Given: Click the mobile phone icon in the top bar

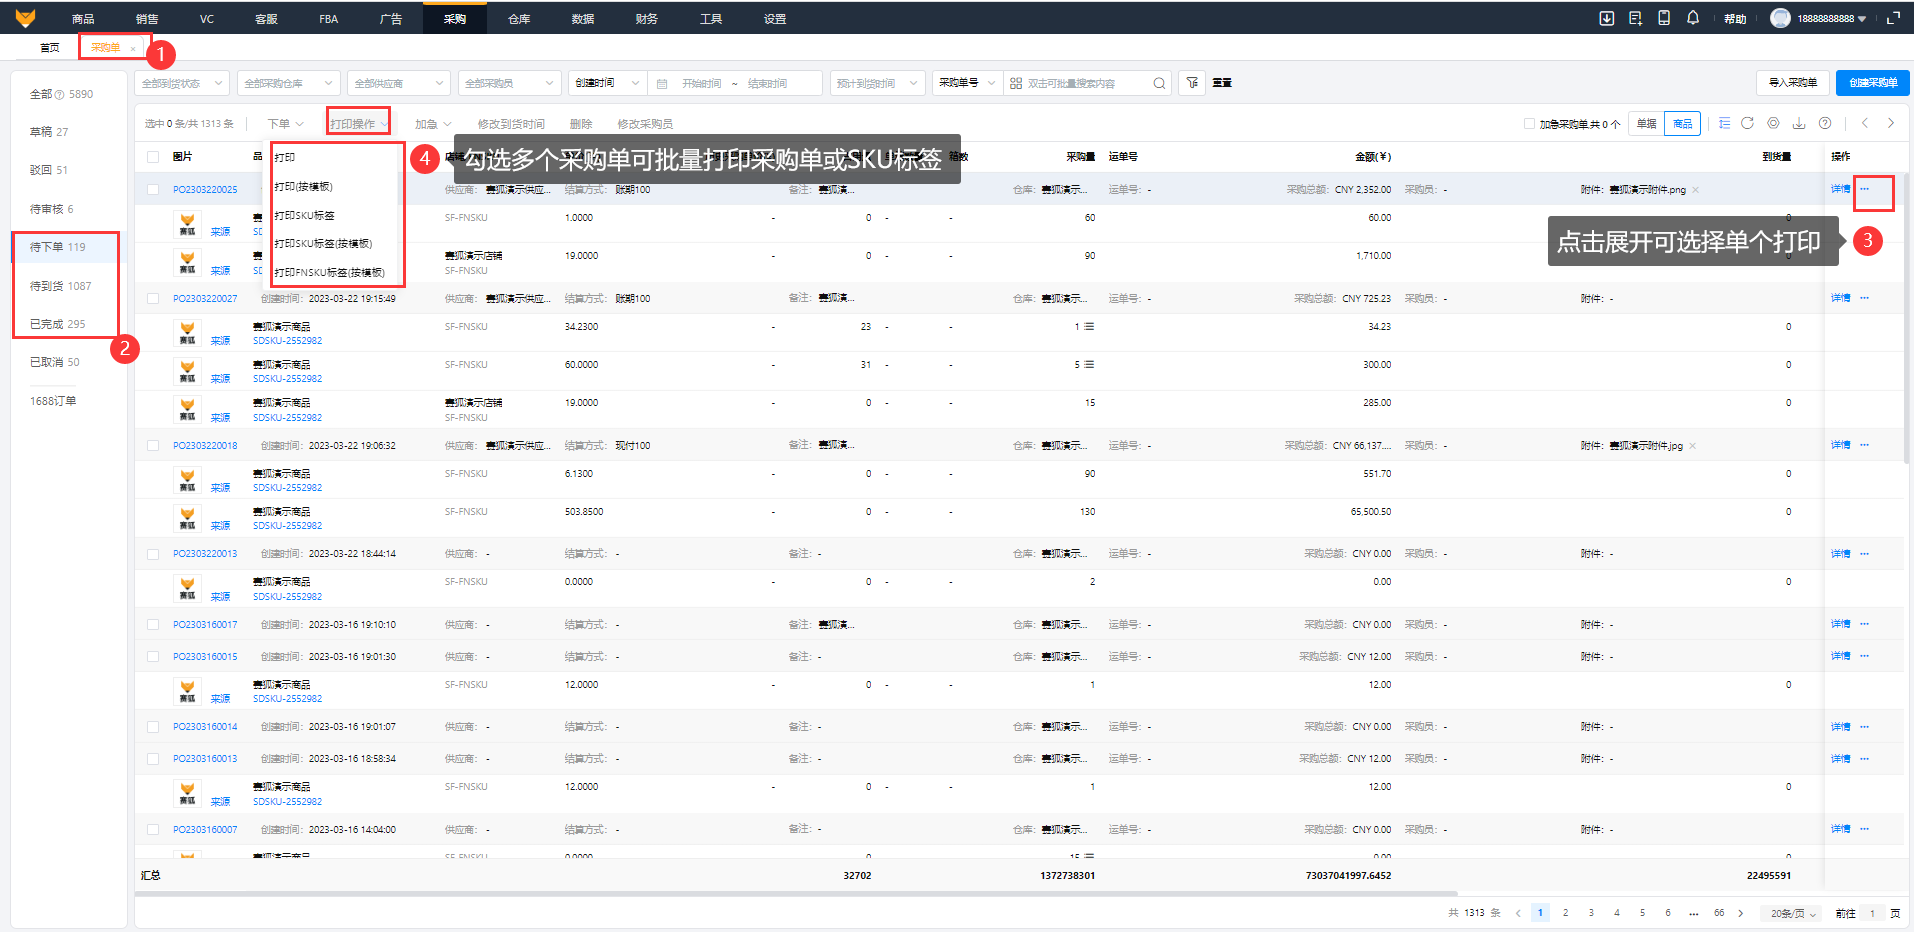Looking at the screenshot, I should pos(1664,18).
